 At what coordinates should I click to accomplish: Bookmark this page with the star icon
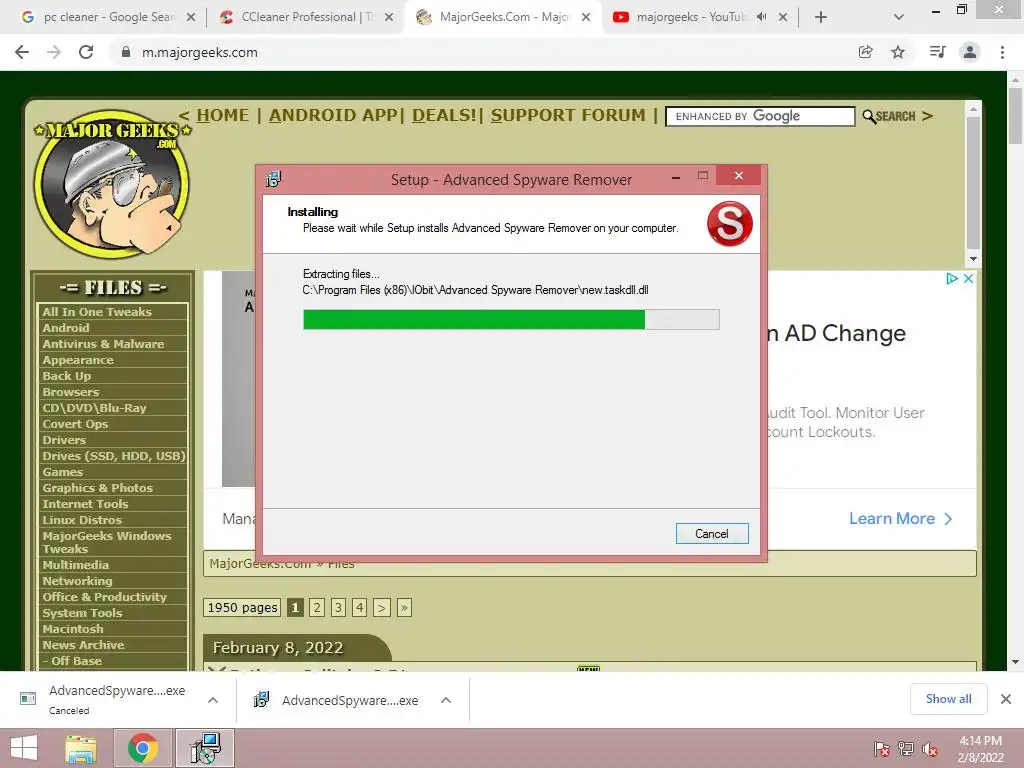point(898,52)
